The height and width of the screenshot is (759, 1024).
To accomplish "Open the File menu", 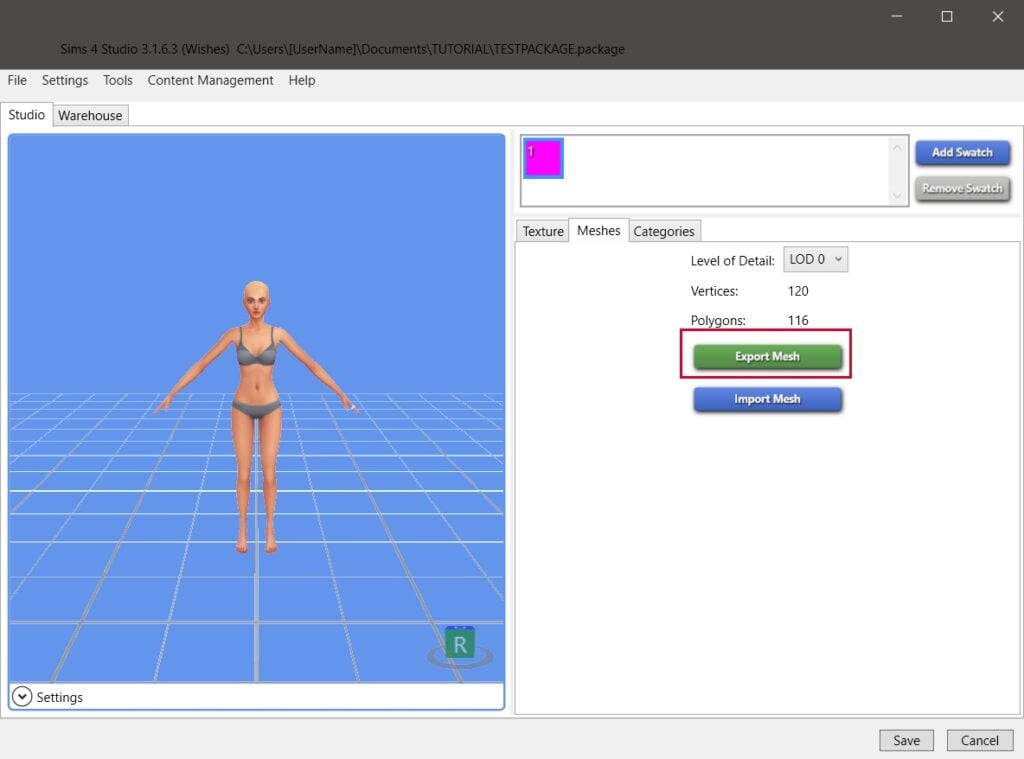I will point(17,80).
